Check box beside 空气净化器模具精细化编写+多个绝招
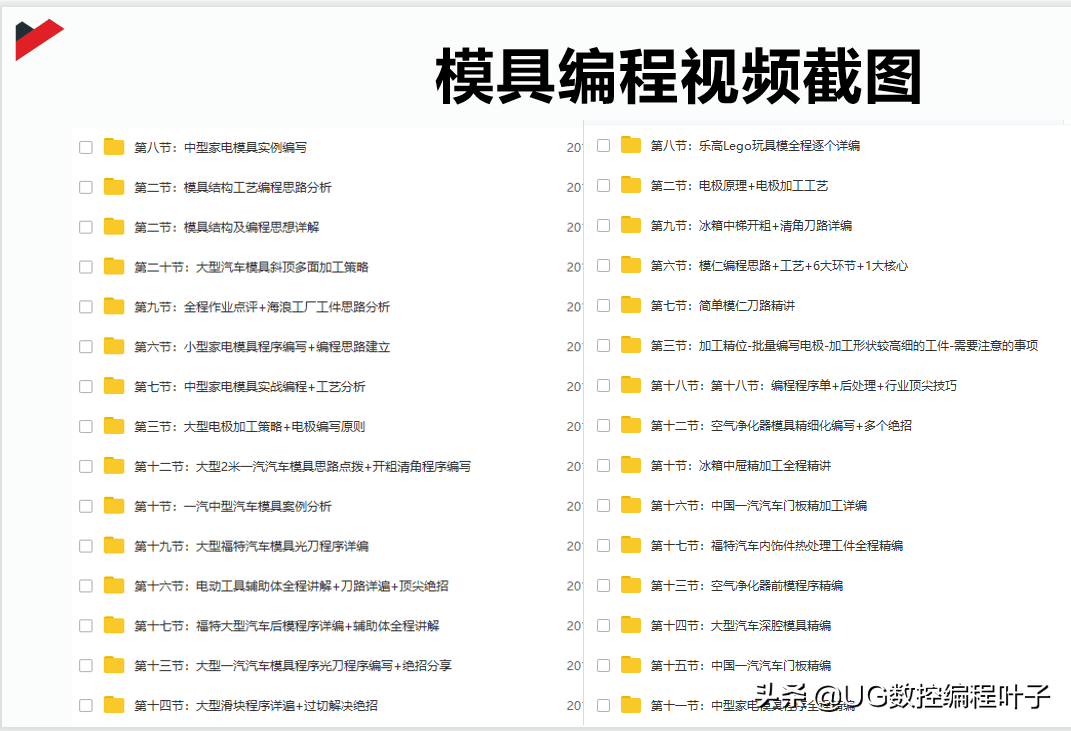Viewport: 1071px width, 731px height. tap(603, 425)
